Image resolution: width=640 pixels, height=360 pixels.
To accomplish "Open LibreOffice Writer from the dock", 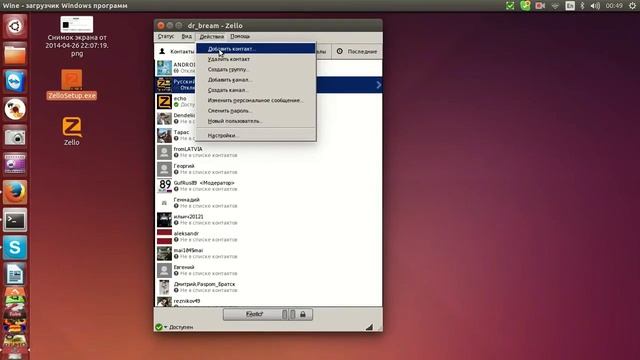I will coord(15,275).
